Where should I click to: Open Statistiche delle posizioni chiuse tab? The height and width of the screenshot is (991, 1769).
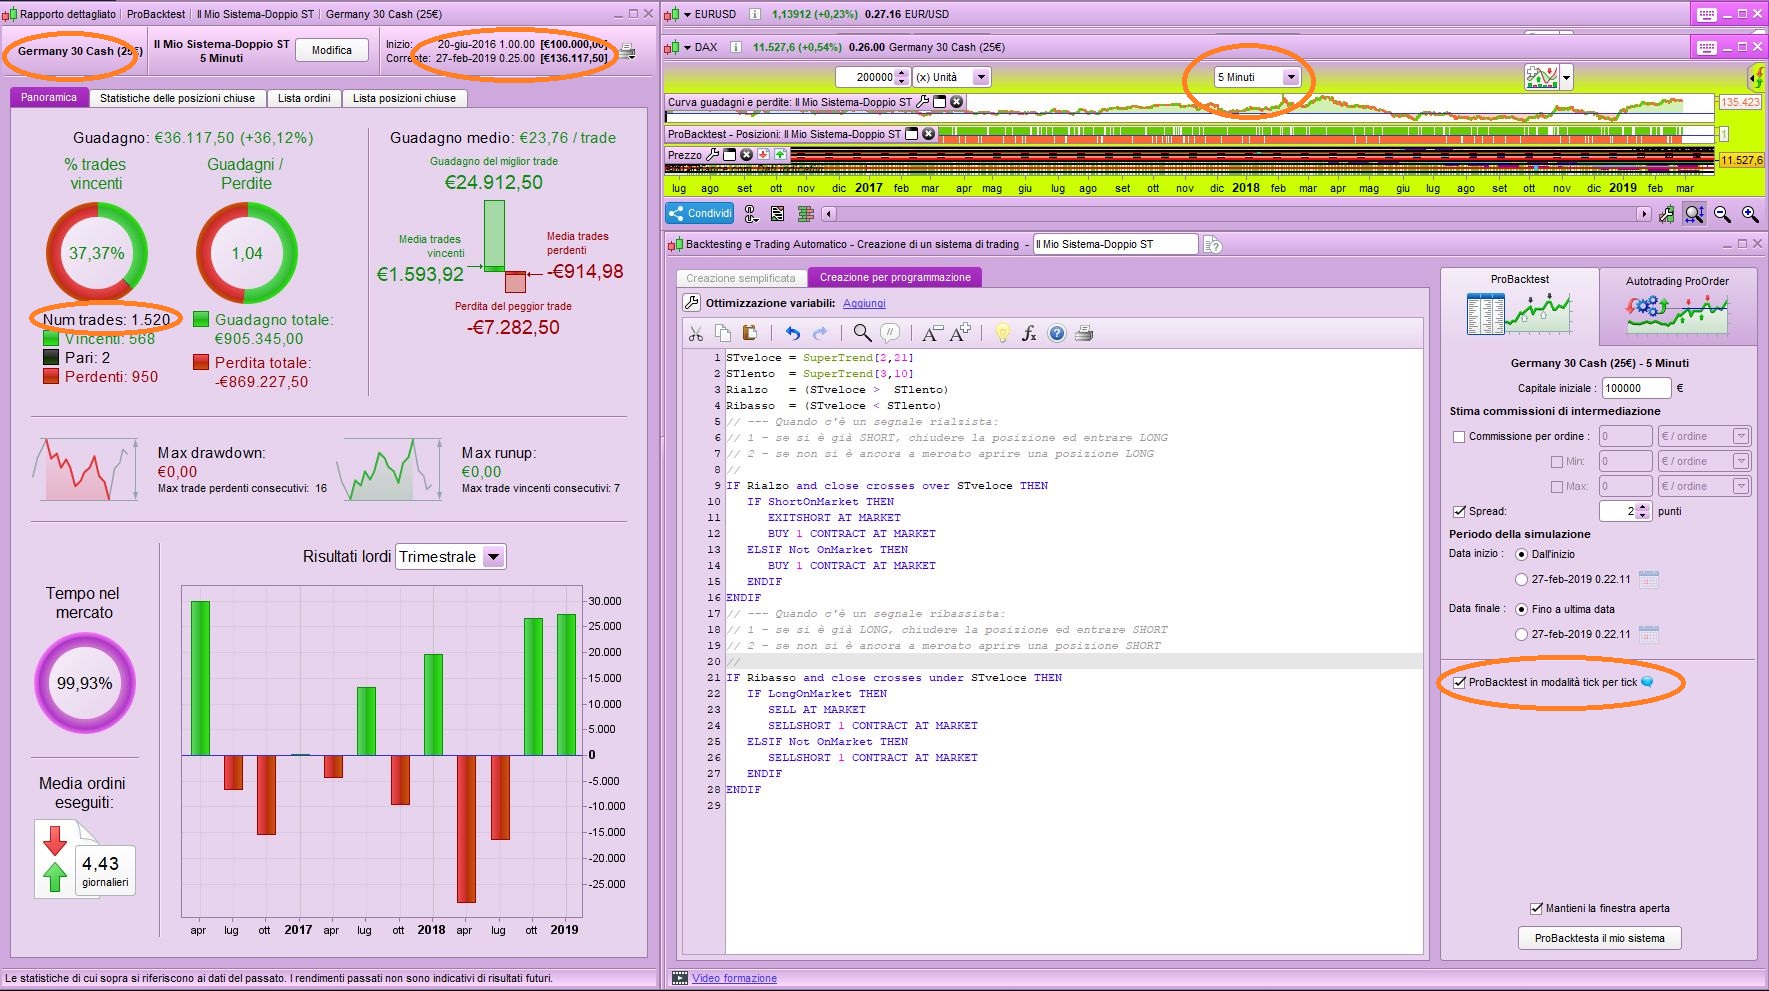pyautogui.click(x=177, y=98)
